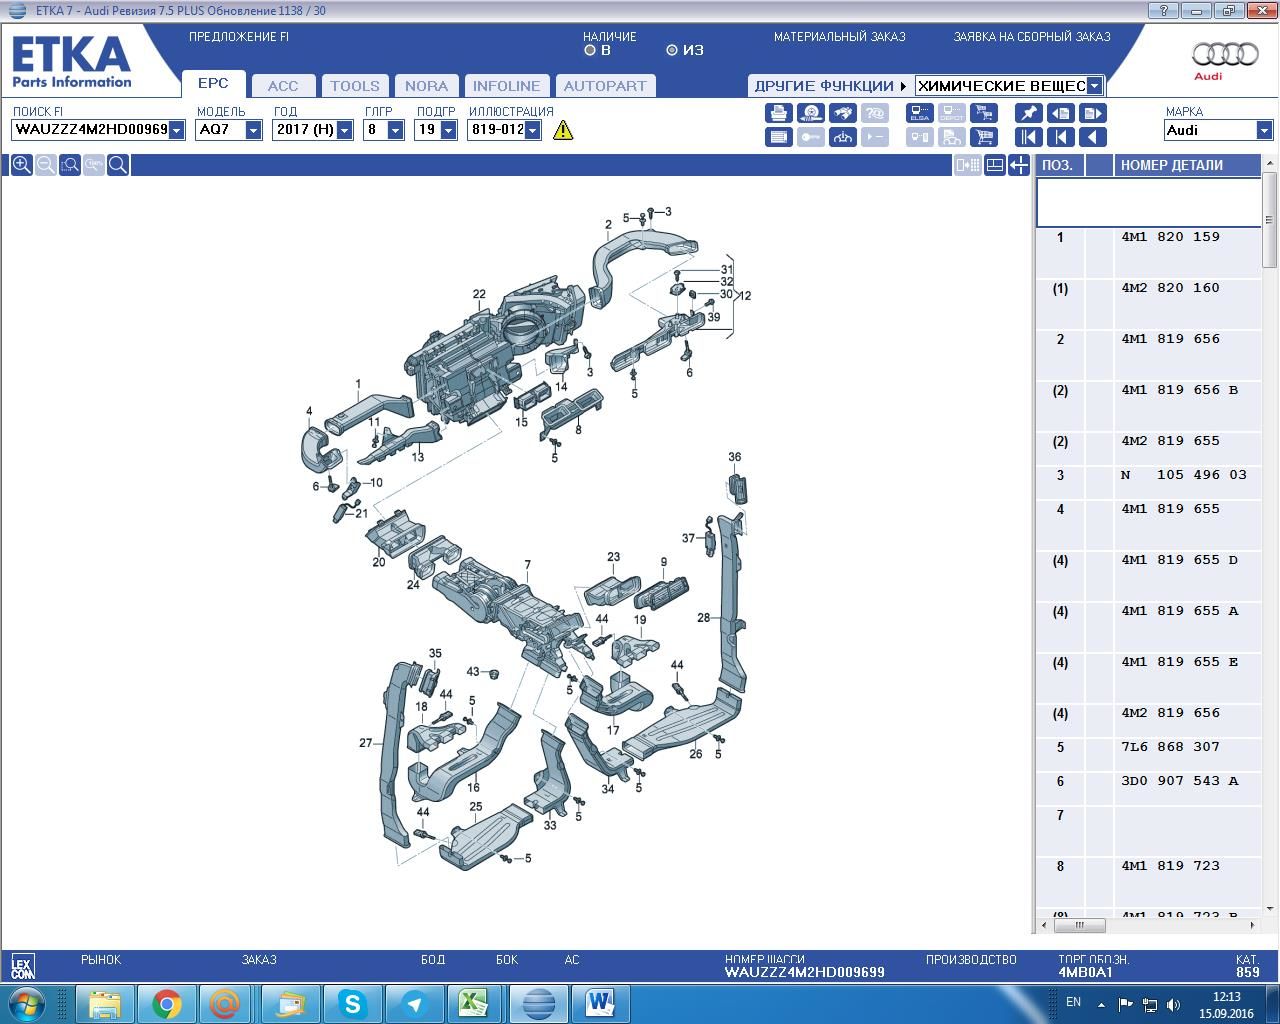This screenshot has width=1280, height=1024.
Task: Click МАТЕРИАЛЬНЫЙ ЗАКАЗ
Action: click(x=839, y=37)
